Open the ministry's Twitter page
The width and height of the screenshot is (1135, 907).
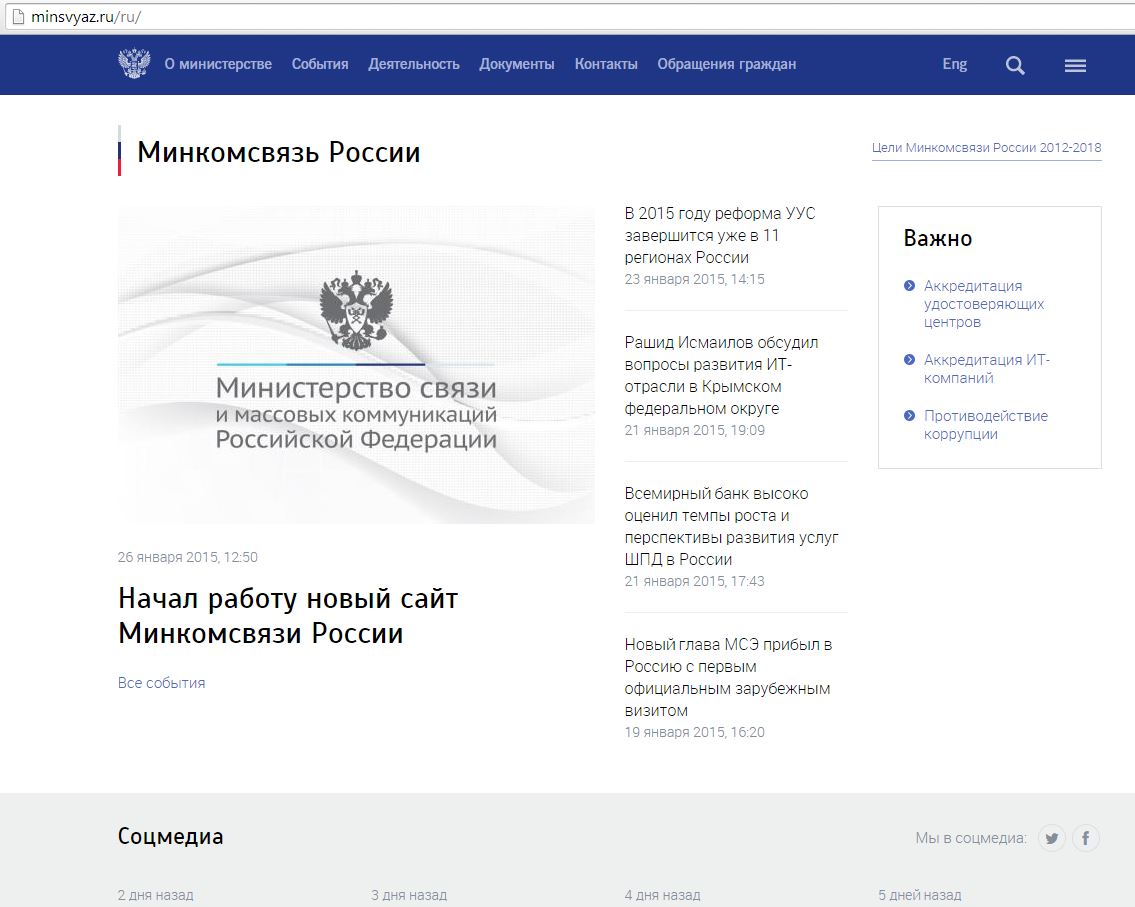(1051, 838)
